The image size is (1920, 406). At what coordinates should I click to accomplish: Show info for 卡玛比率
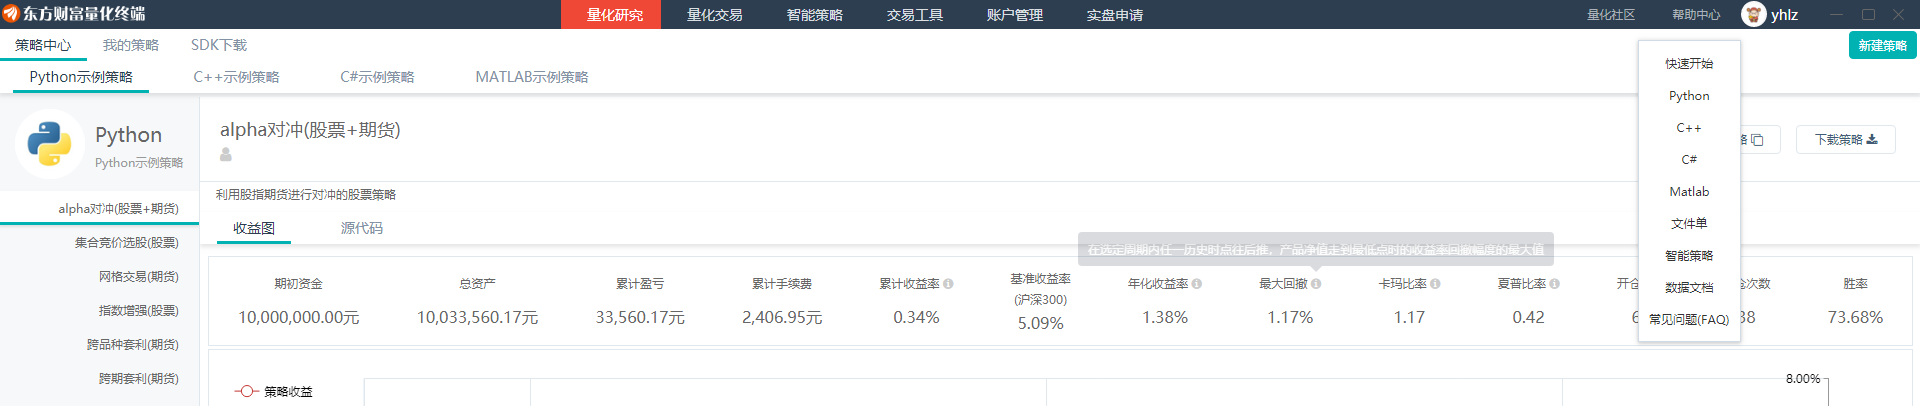1435,284
